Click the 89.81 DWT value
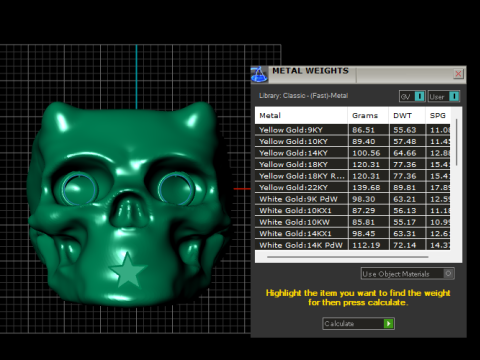Image resolution: width=480 pixels, height=360 pixels. [405, 188]
